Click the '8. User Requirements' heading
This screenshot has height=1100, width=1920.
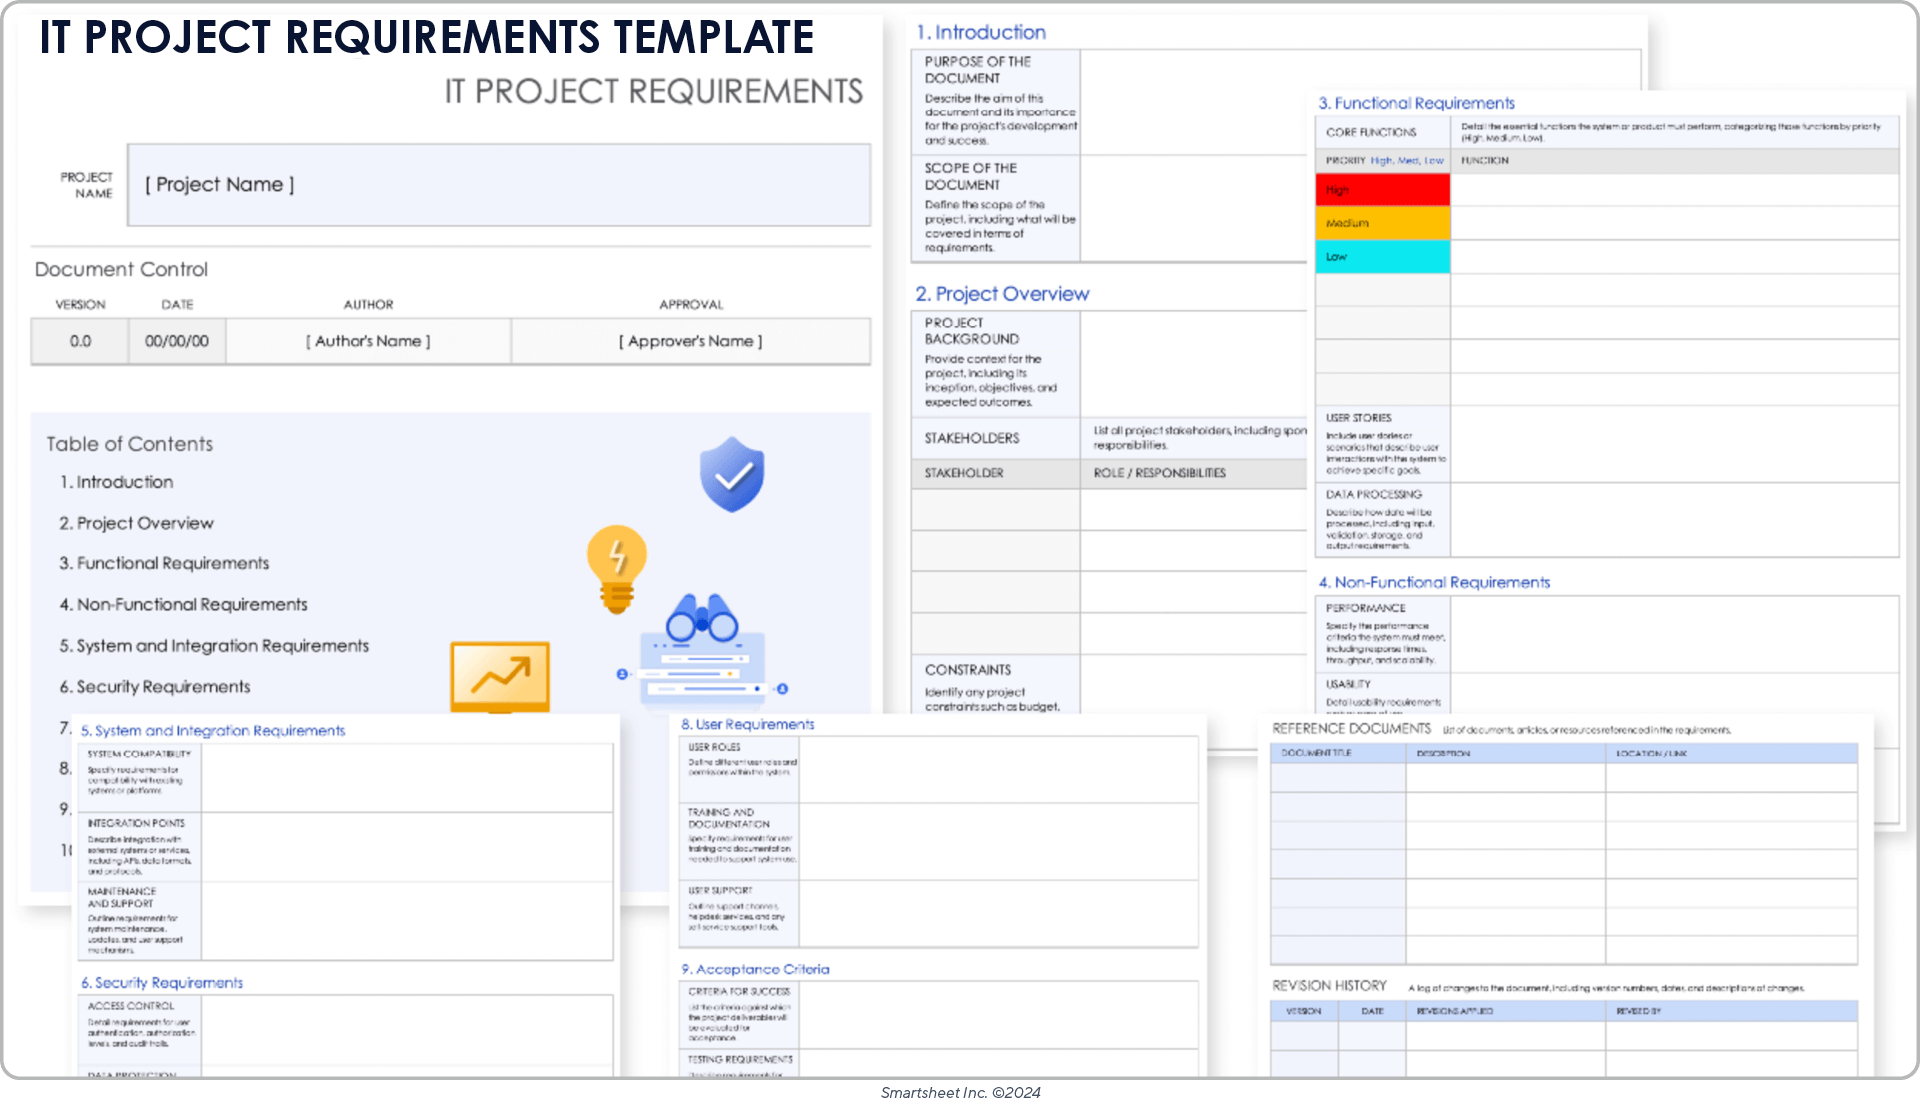tap(748, 724)
